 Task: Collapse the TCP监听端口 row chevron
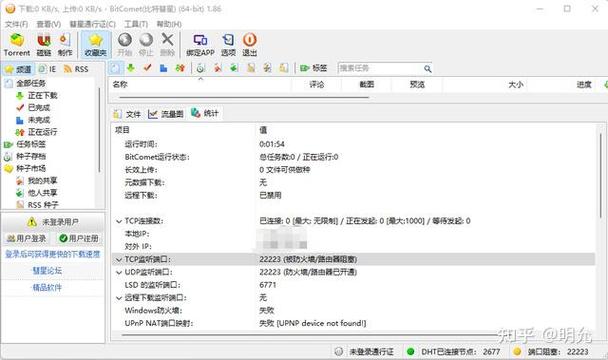point(119,260)
